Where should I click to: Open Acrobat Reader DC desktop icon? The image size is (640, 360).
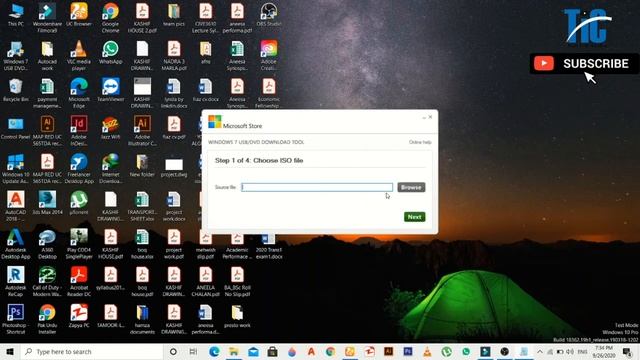(79, 282)
